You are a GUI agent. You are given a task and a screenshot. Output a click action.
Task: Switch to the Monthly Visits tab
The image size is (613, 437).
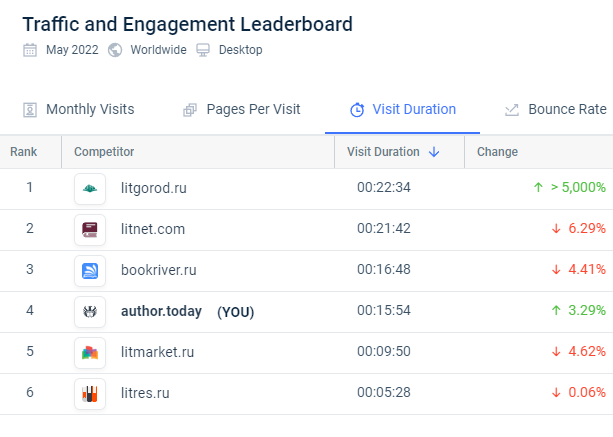79,109
